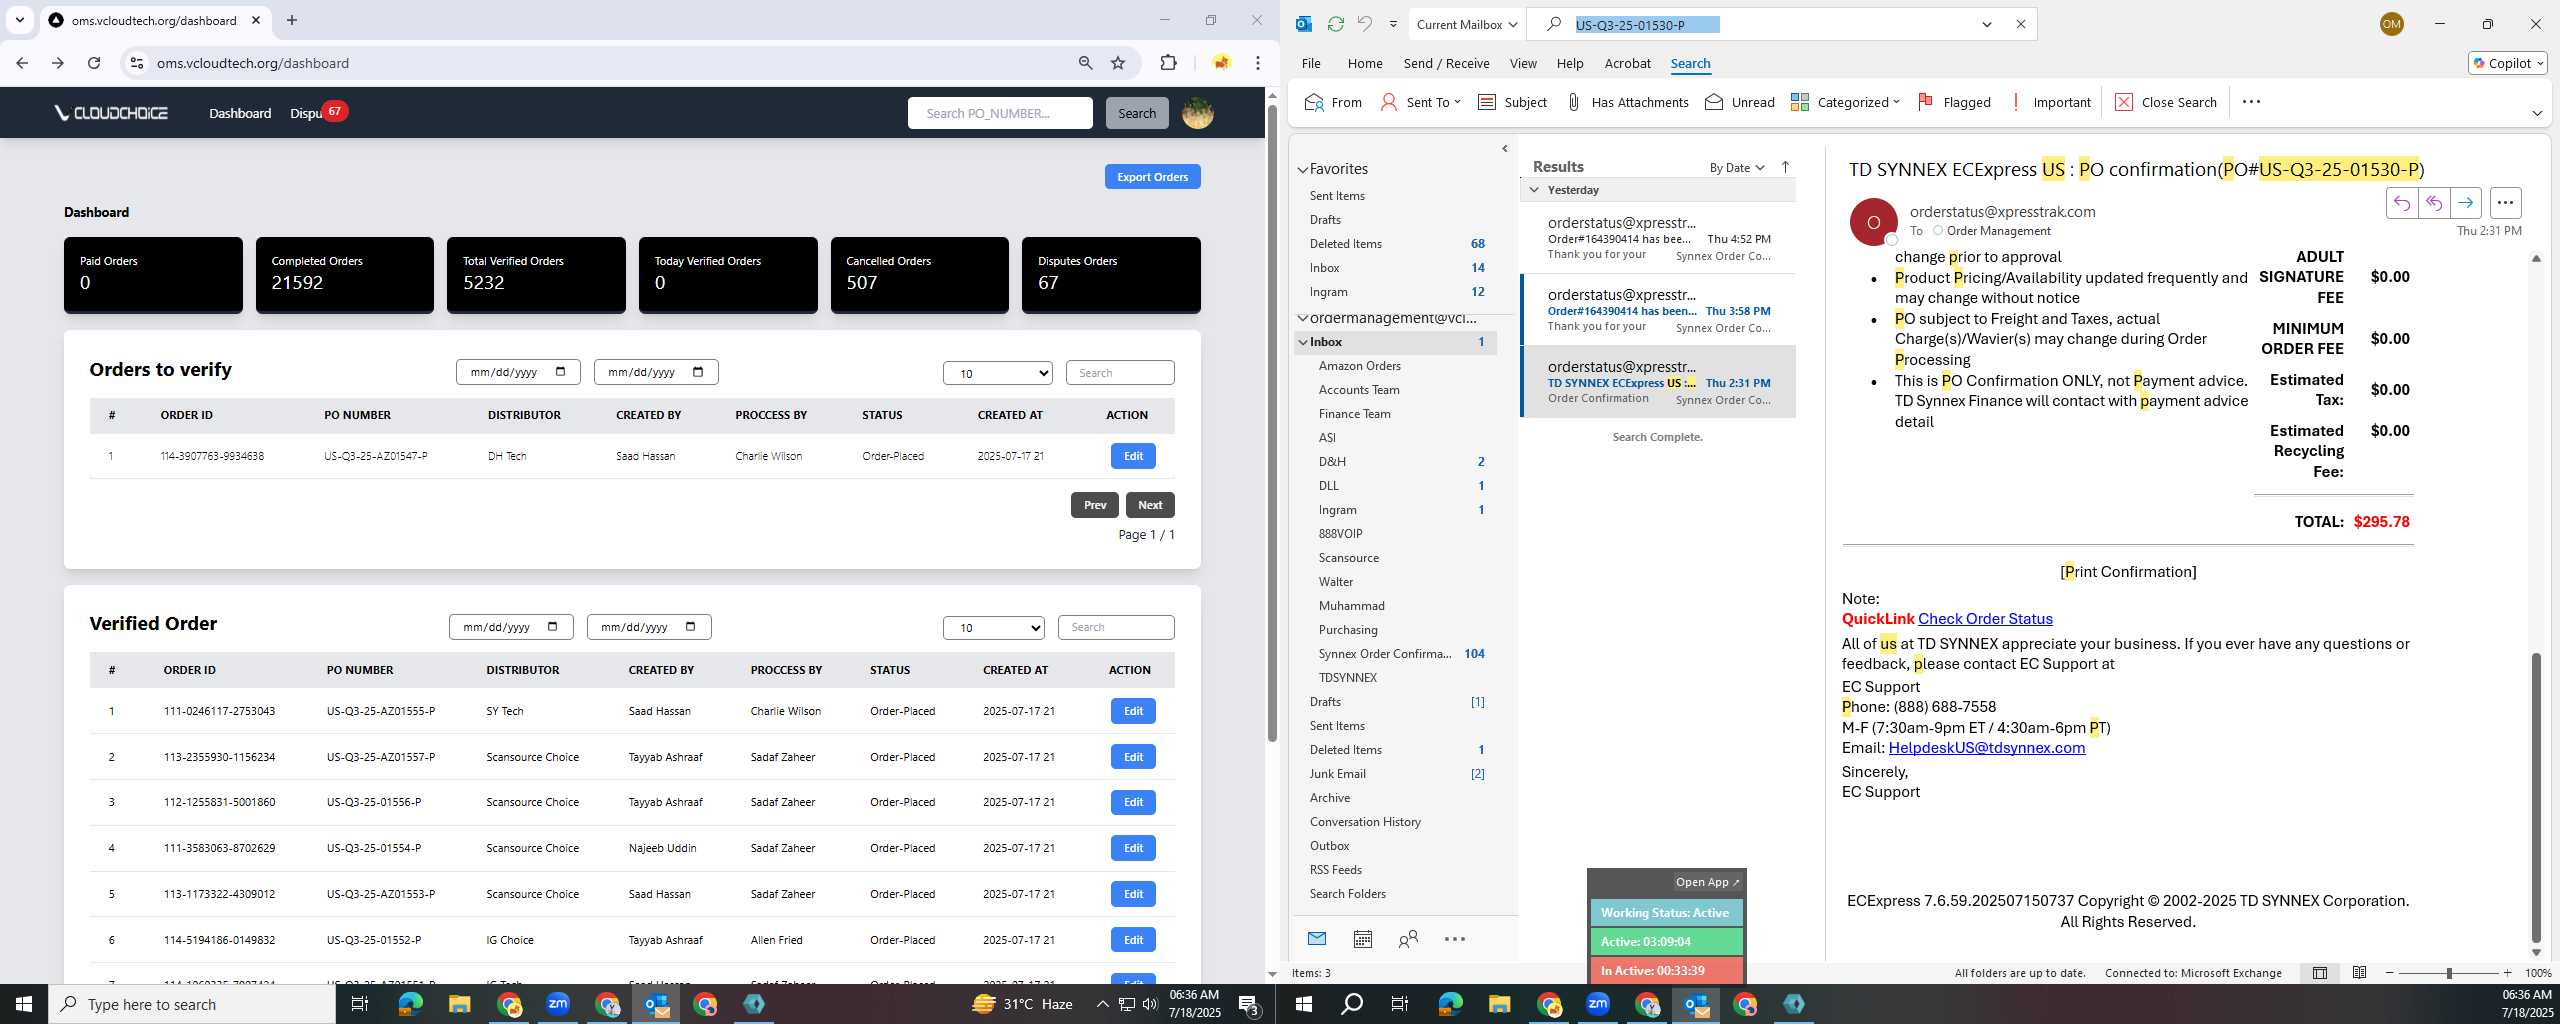The height and width of the screenshot is (1024, 2560).
Task: Collapse the Outlook folder pane arrow
Action: tap(1505, 149)
